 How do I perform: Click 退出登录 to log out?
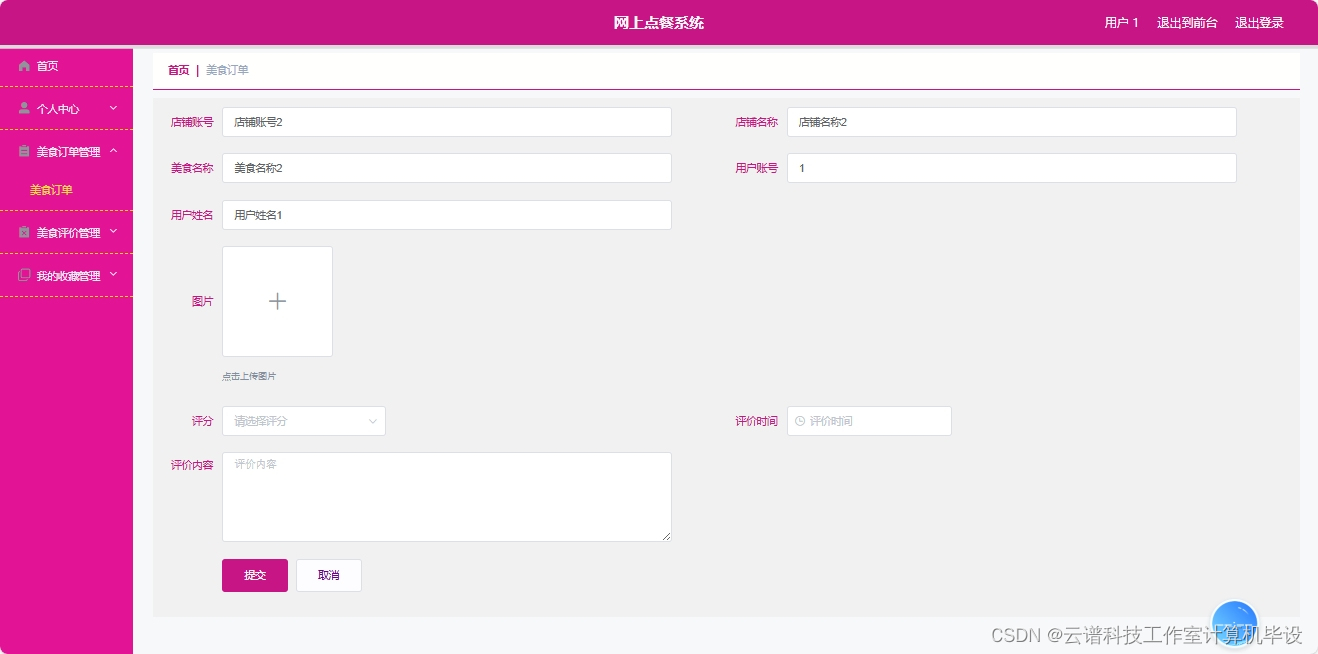(1259, 23)
